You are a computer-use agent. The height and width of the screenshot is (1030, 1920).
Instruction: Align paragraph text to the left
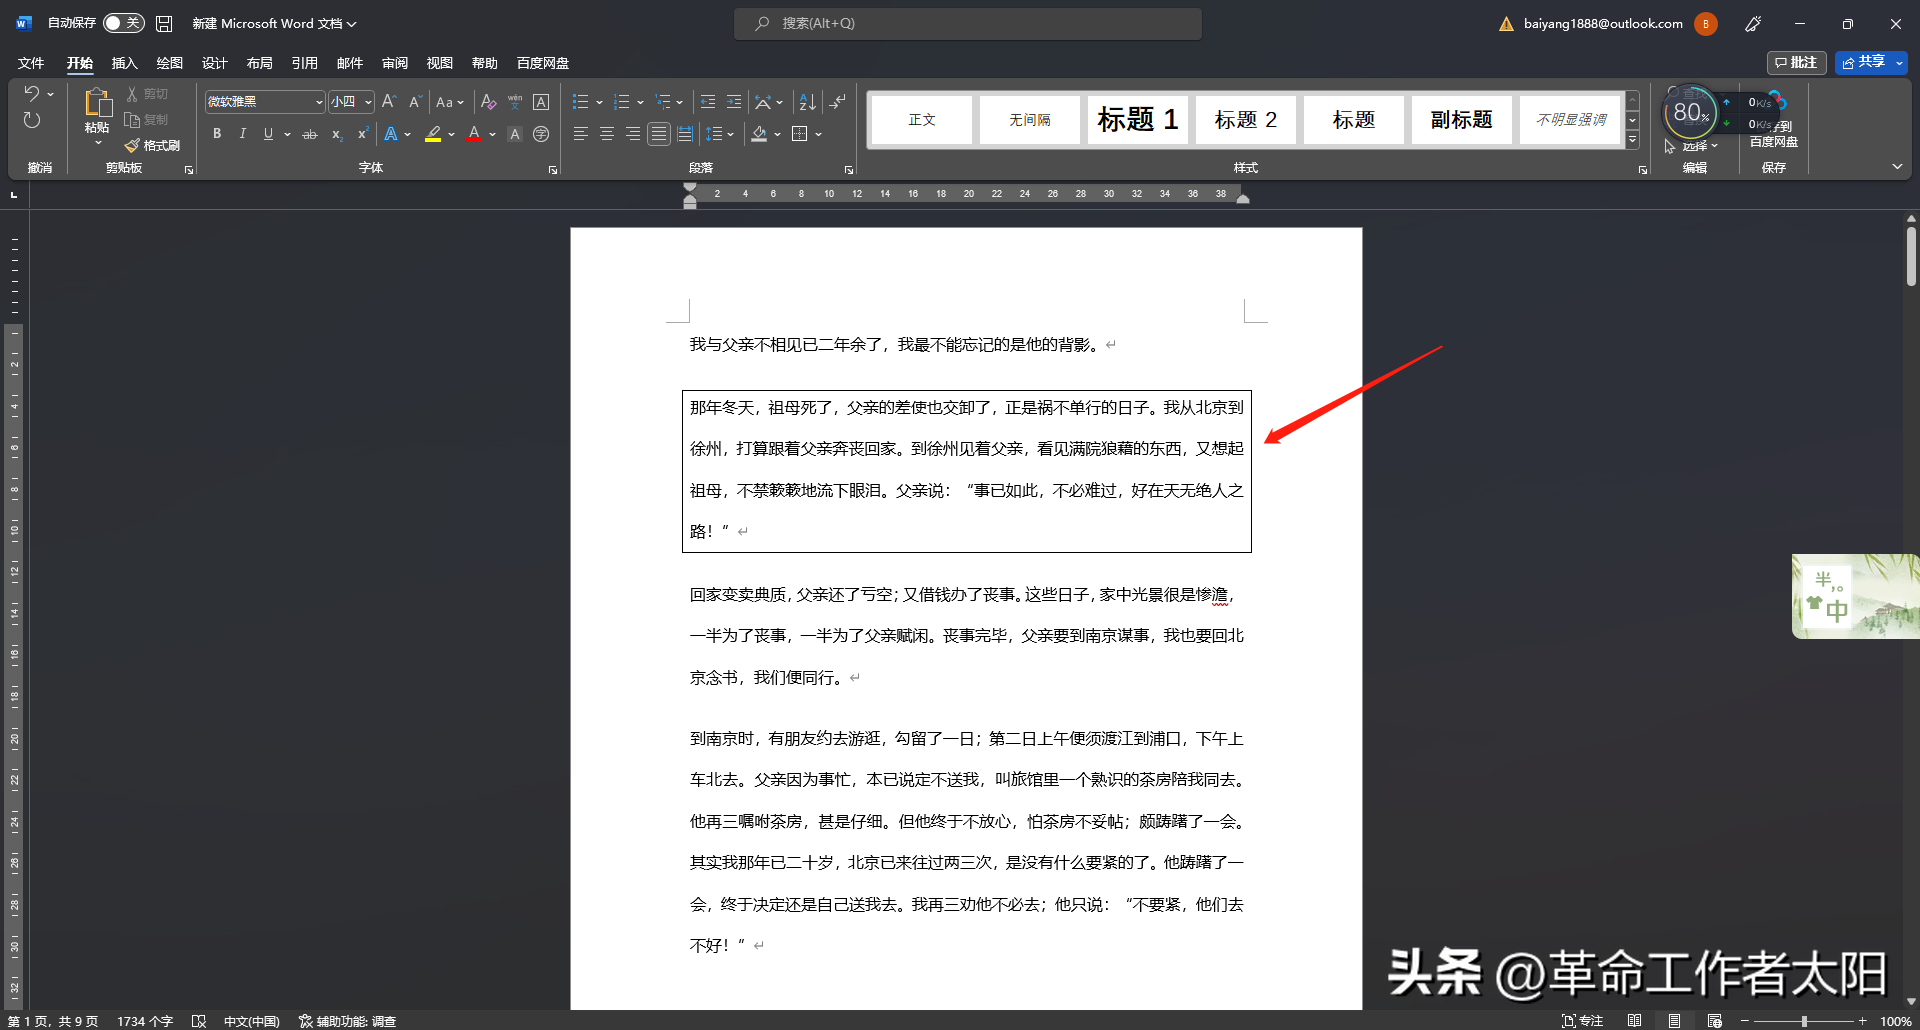pos(580,134)
